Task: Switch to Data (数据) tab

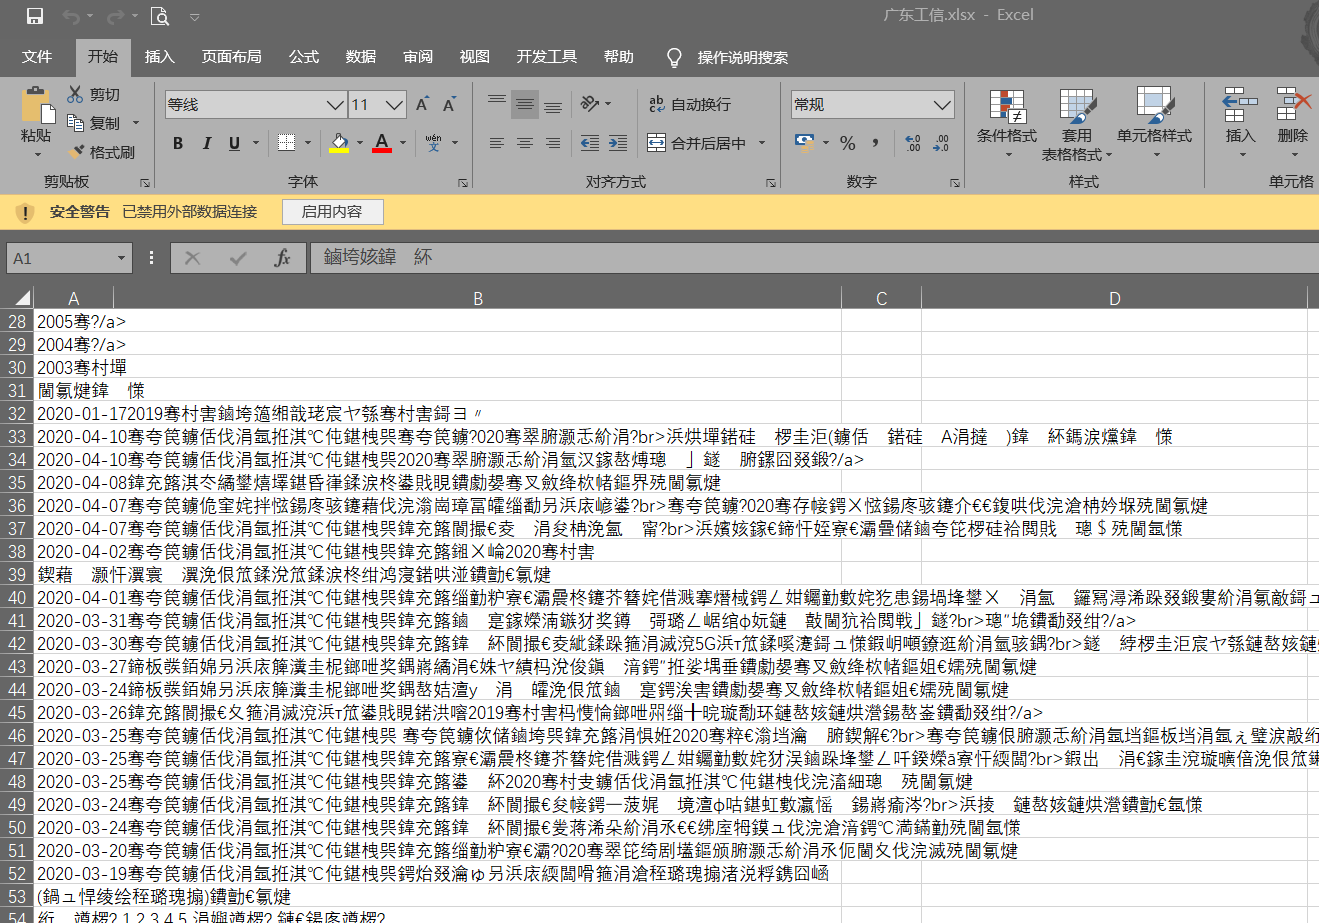Action: [x=361, y=57]
